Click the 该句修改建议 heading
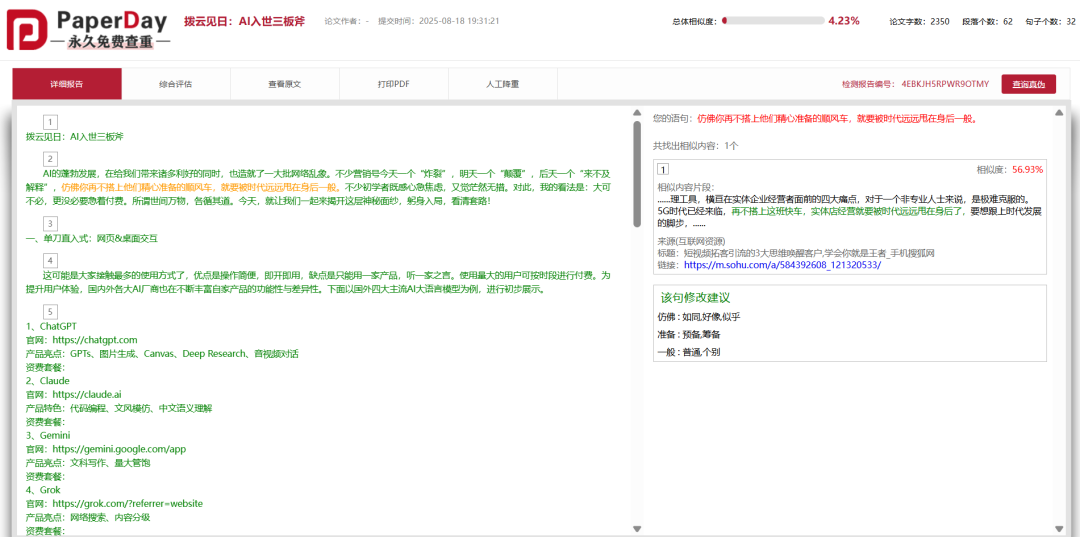The image size is (1080, 537). (x=695, y=297)
